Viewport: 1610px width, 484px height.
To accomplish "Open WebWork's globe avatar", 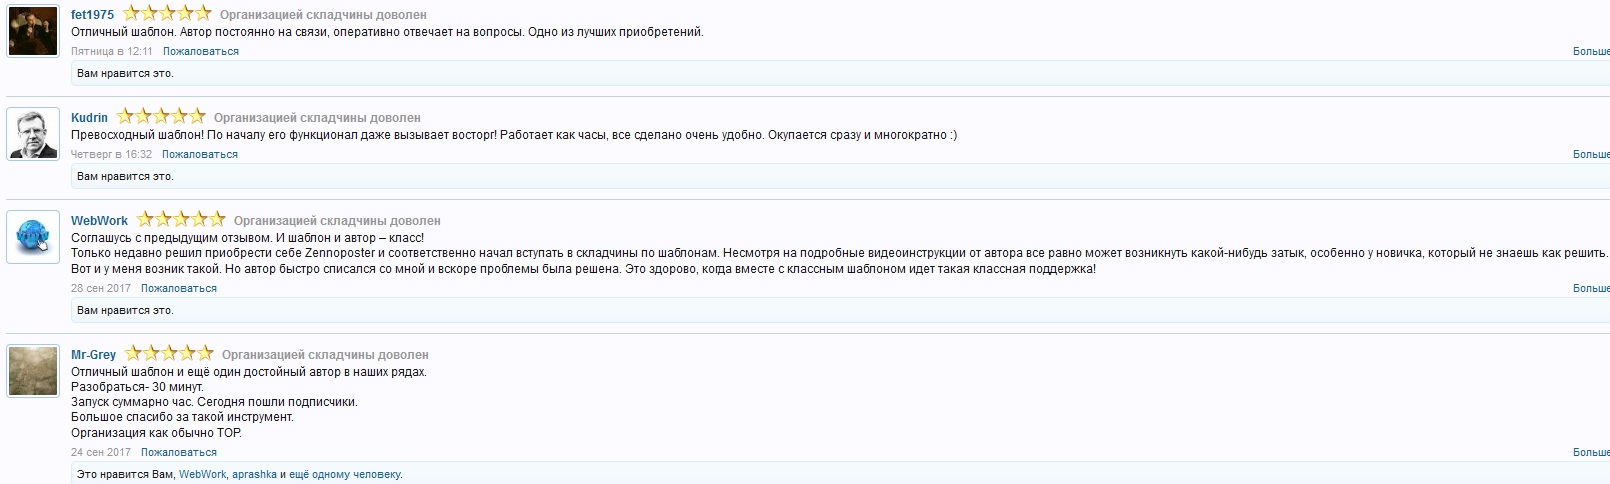I will coord(33,237).
